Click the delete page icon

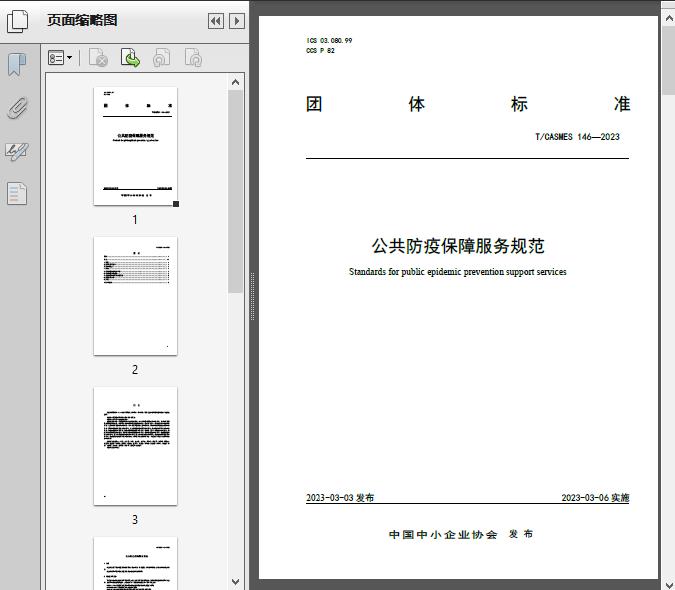[98, 58]
